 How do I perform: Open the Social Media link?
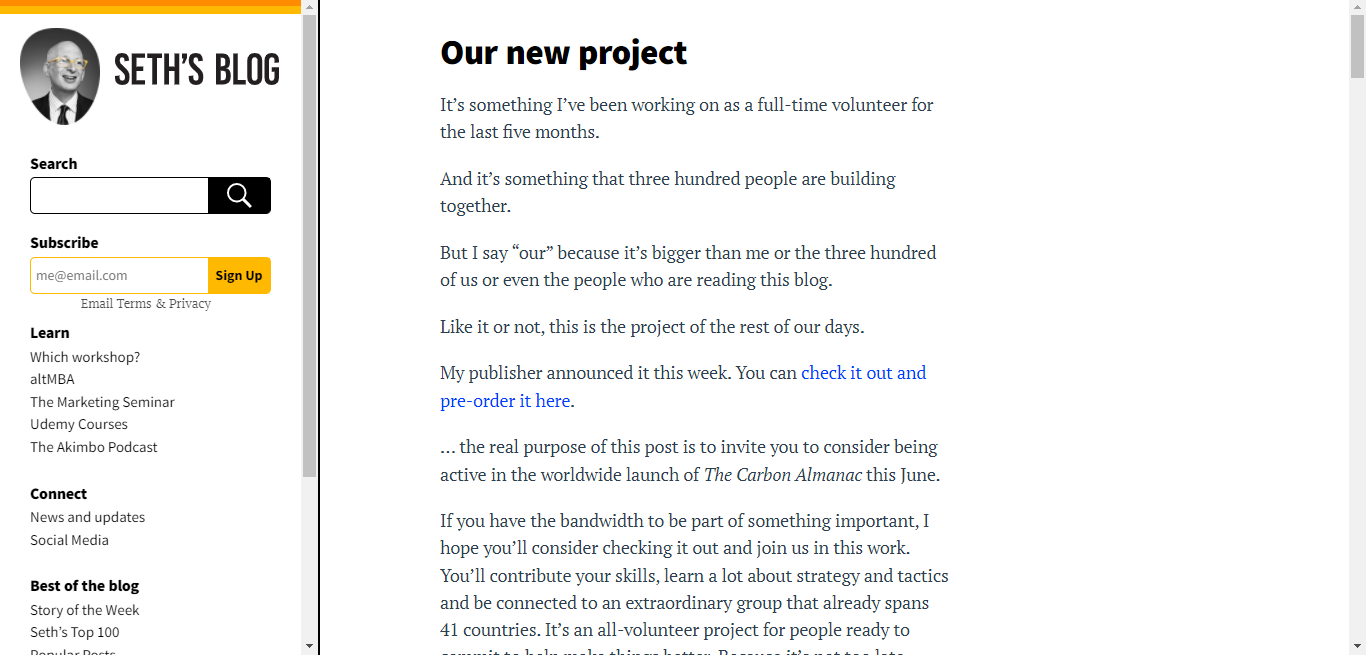[x=69, y=540]
